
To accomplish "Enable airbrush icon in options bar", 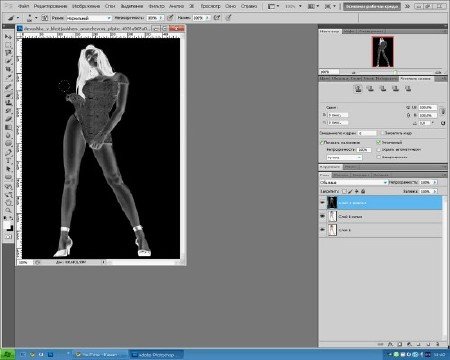I will [x=217, y=18].
